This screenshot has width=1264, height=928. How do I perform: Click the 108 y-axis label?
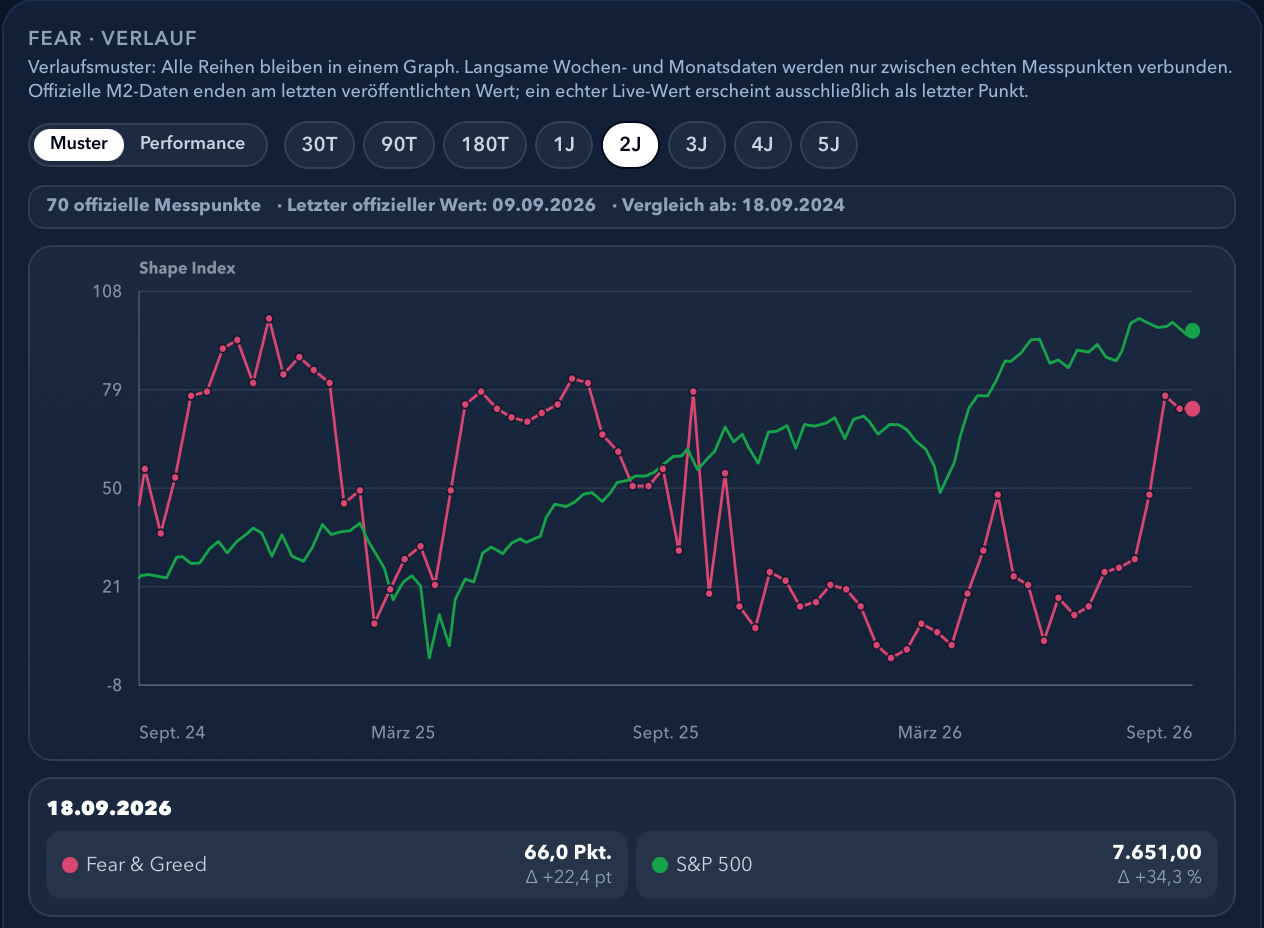click(107, 291)
